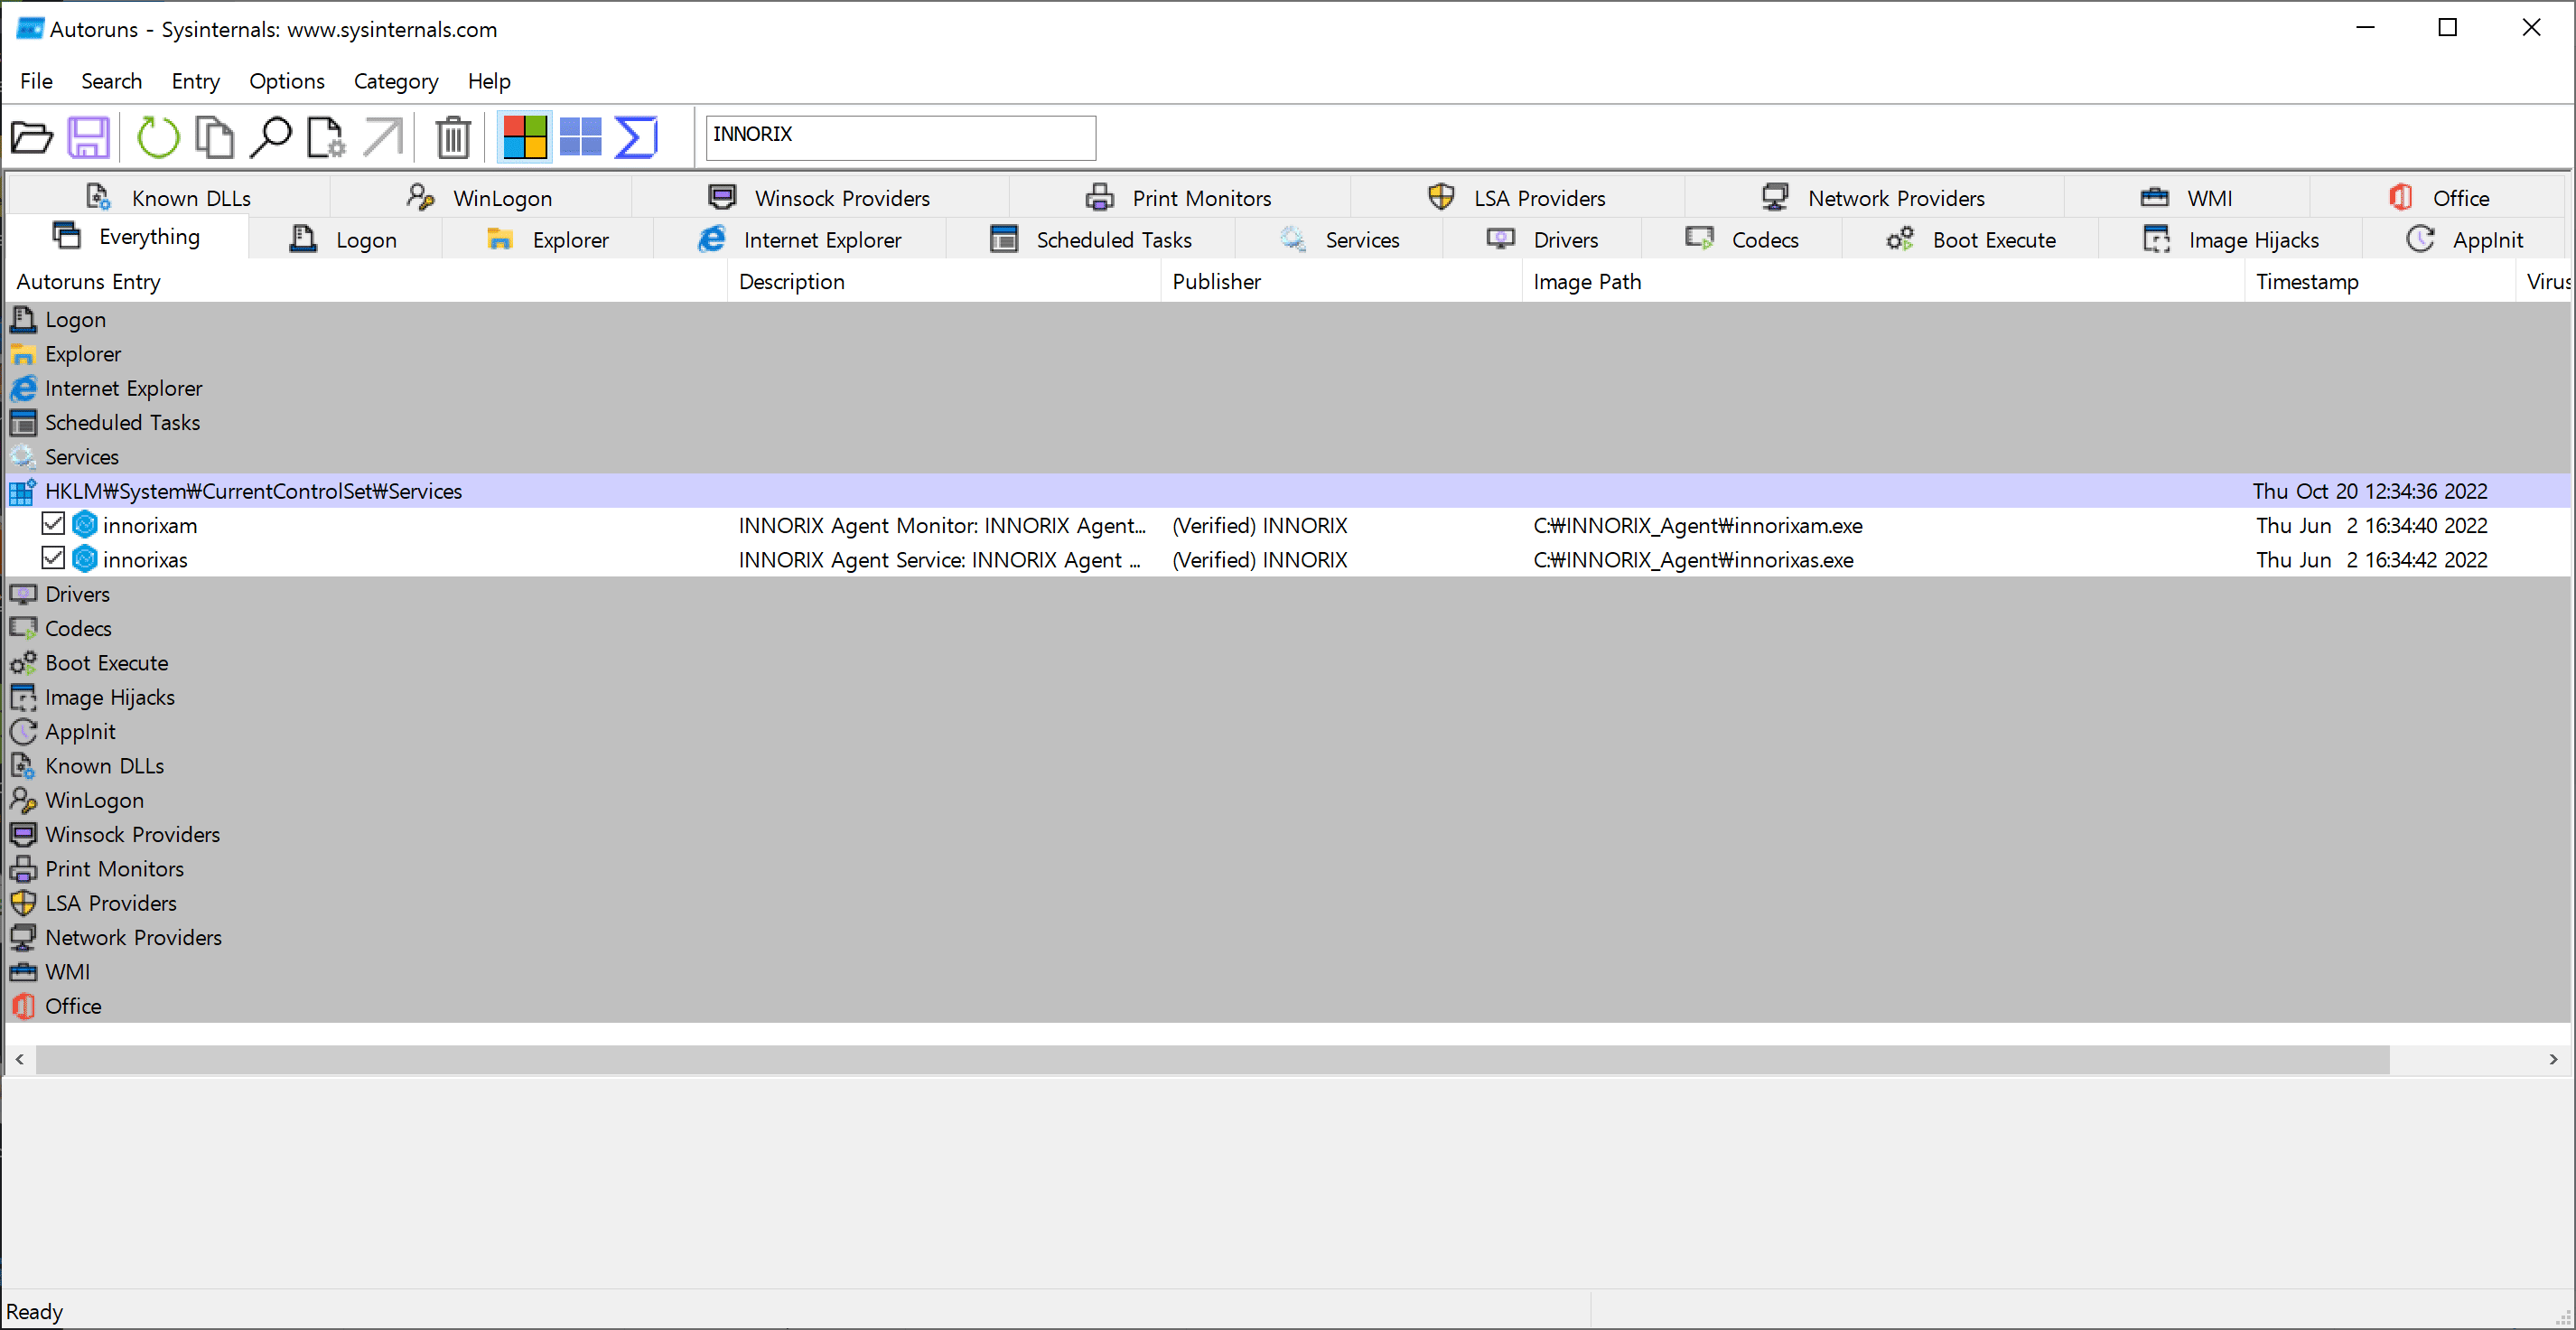
Task: Select the Logon category row in list
Action: (x=75, y=320)
